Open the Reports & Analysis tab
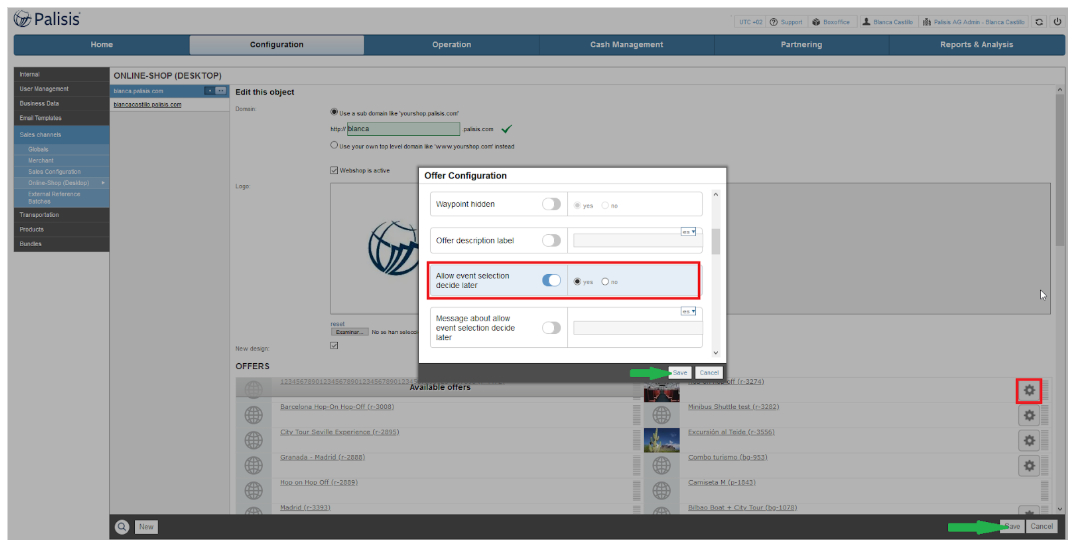1073x547 pixels. point(977,44)
